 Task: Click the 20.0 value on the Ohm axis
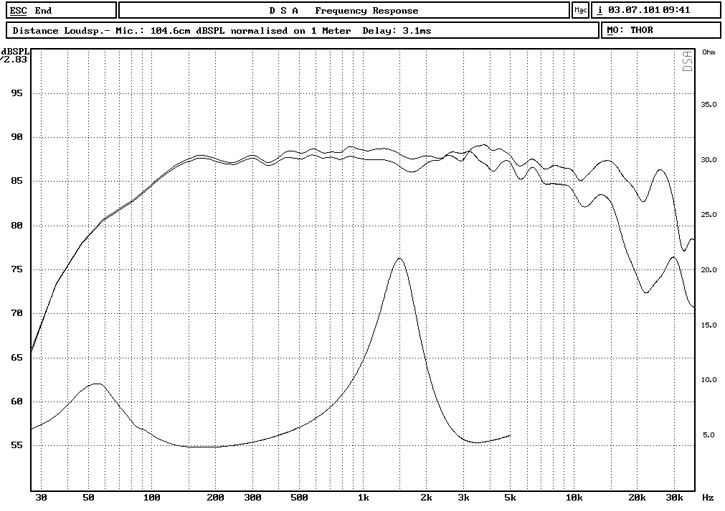click(709, 270)
